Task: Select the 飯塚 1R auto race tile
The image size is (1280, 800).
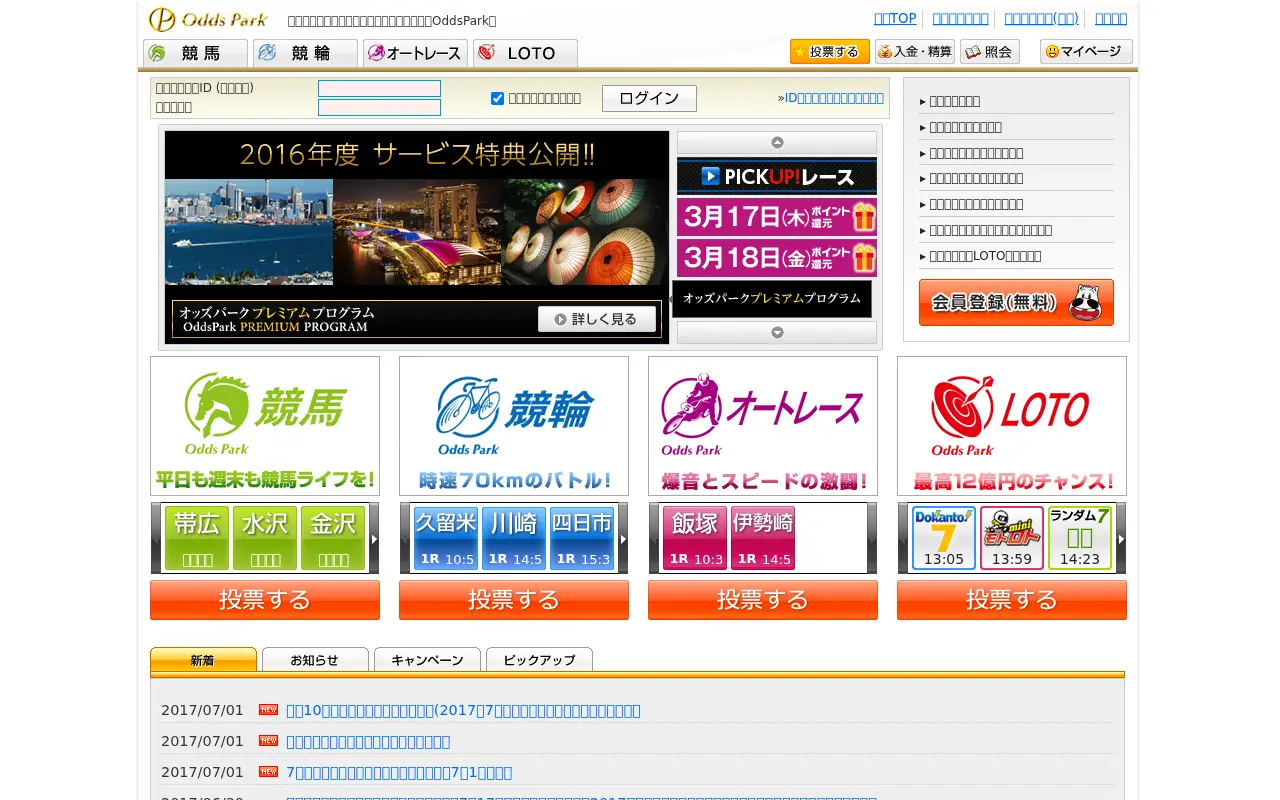Action: coord(695,538)
